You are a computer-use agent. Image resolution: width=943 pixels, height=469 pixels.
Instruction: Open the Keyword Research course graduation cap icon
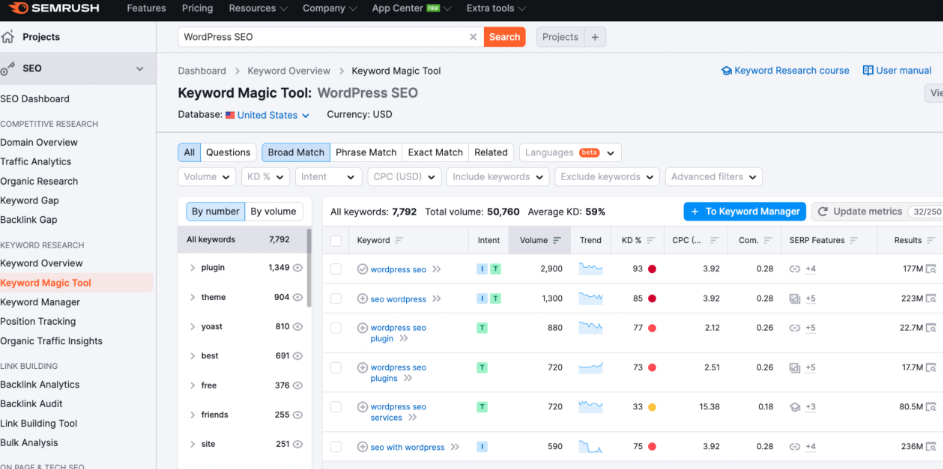(726, 71)
